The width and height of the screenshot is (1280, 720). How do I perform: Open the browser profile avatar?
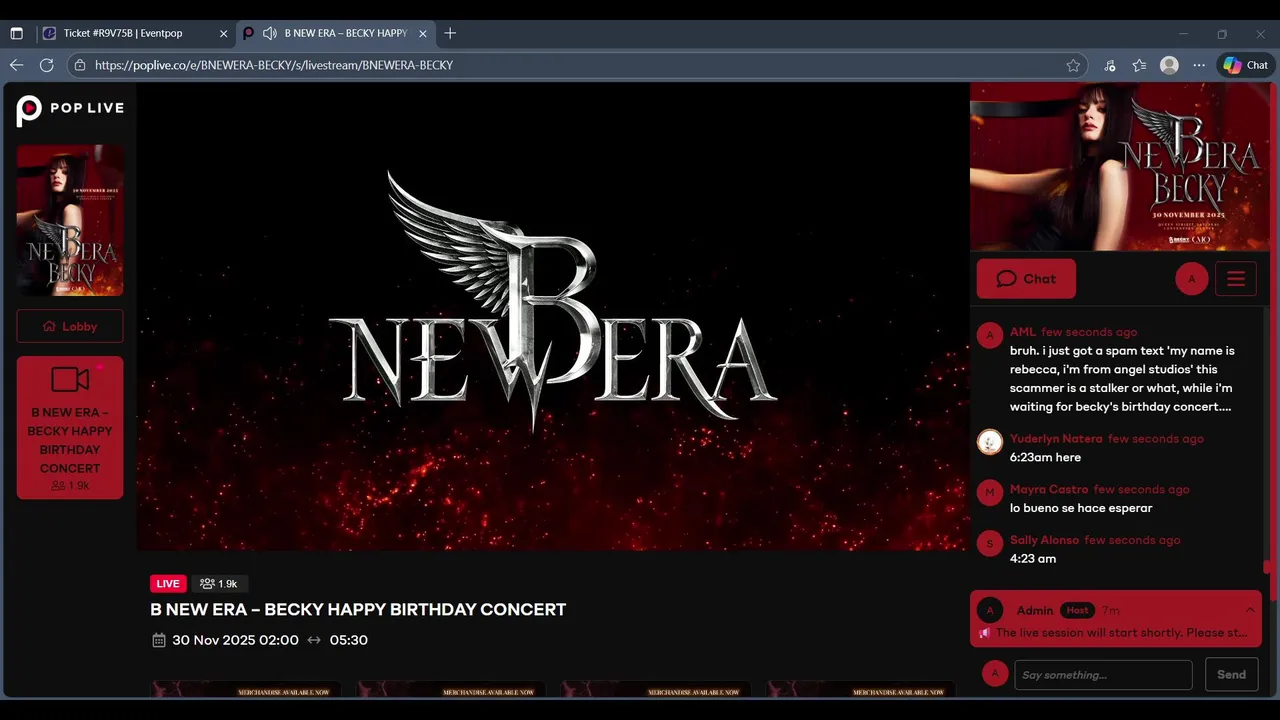pyautogui.click(x=1169, y=65)
